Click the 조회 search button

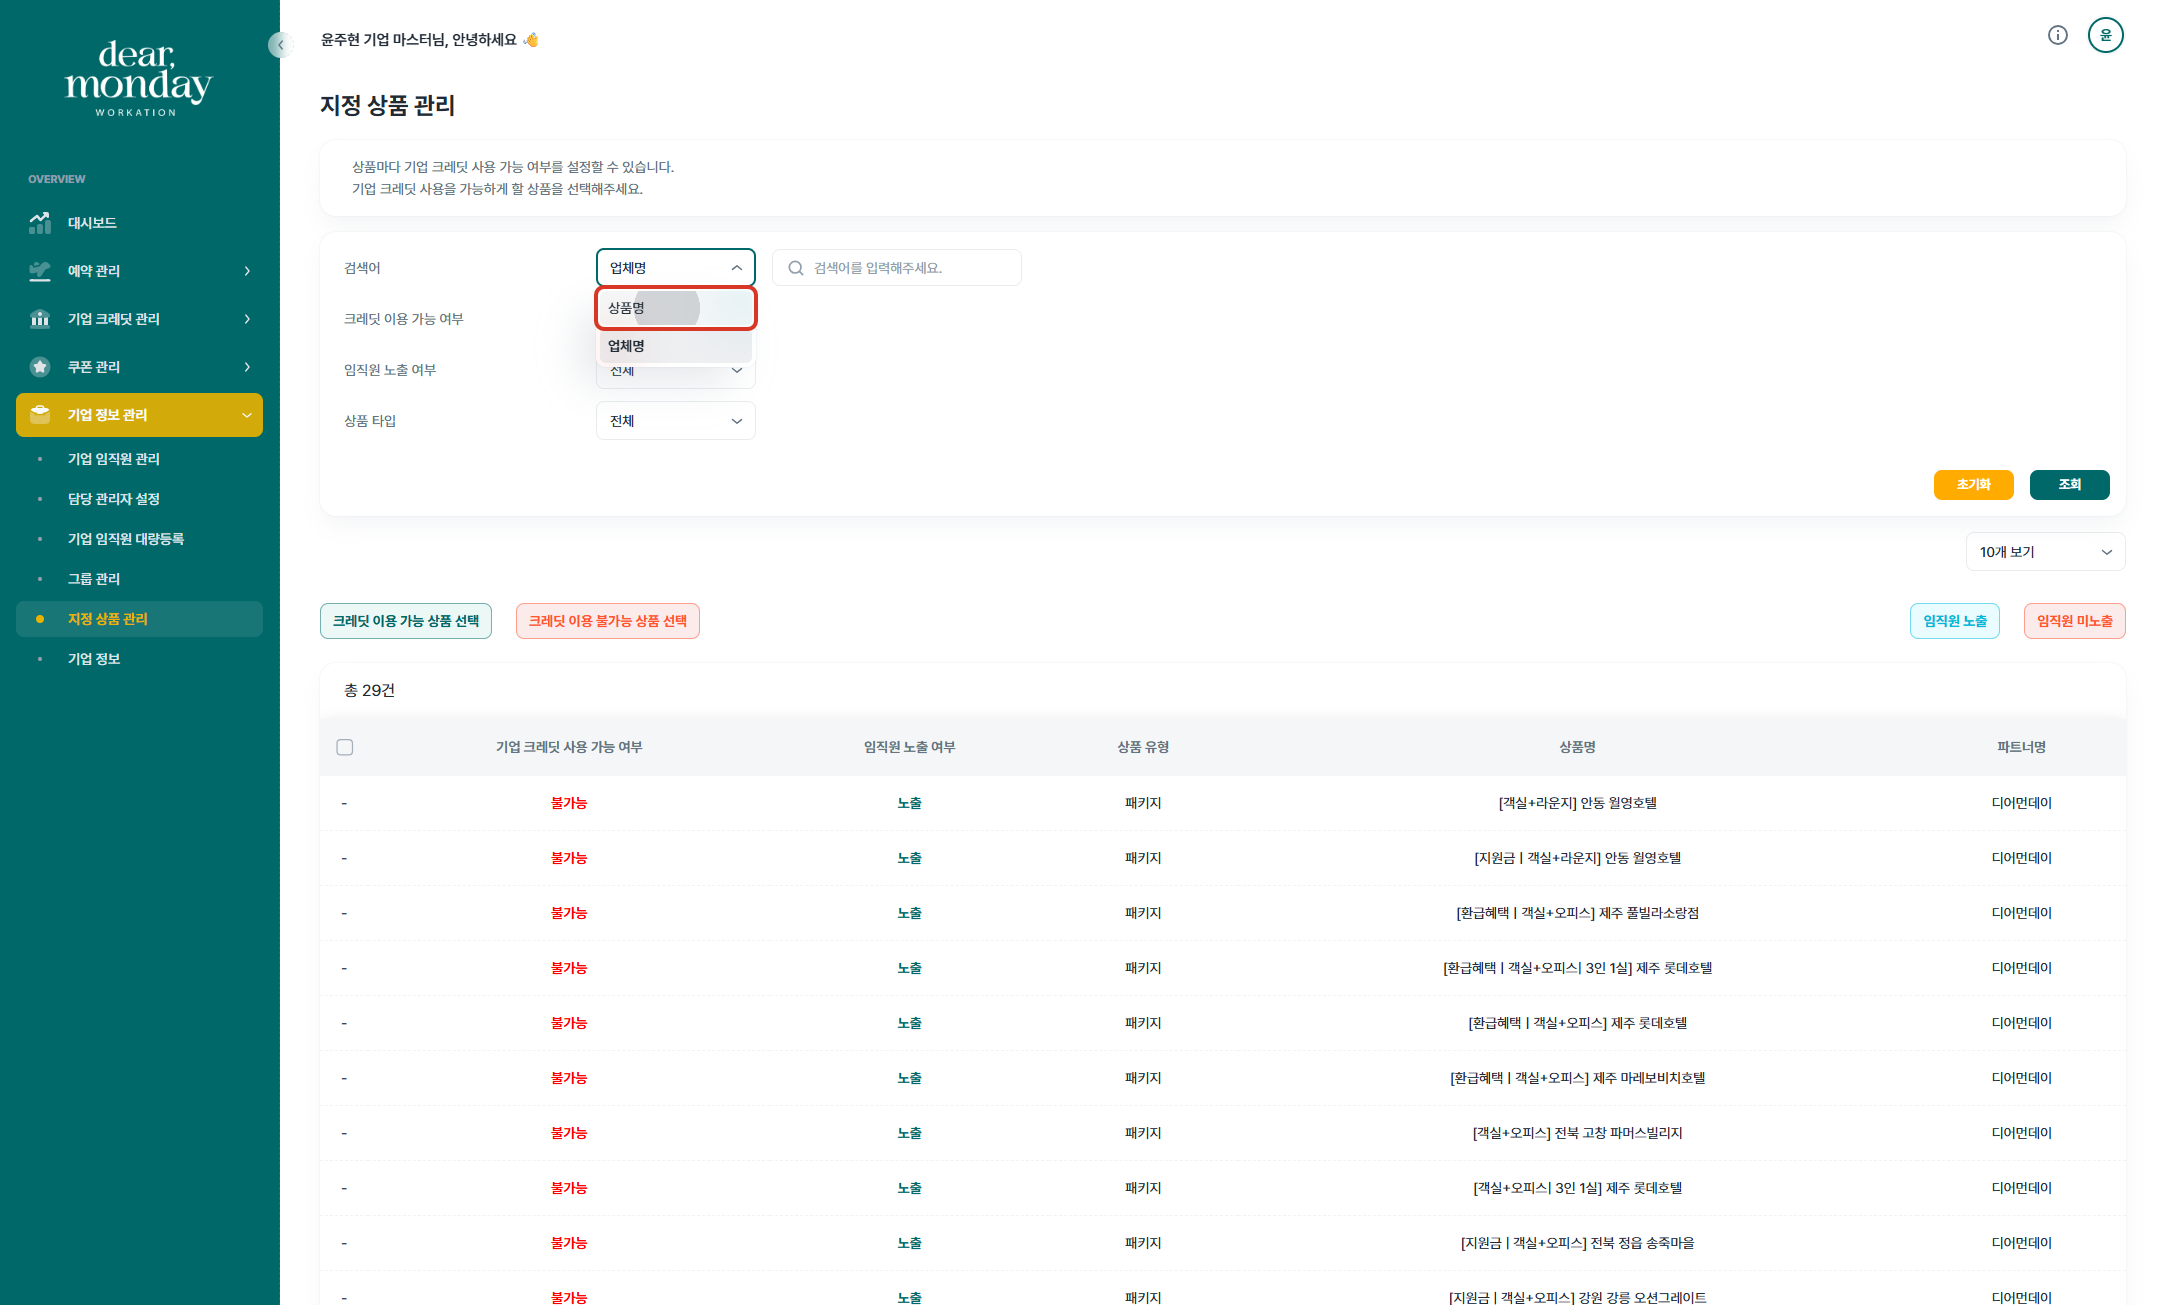[2069, 485]
